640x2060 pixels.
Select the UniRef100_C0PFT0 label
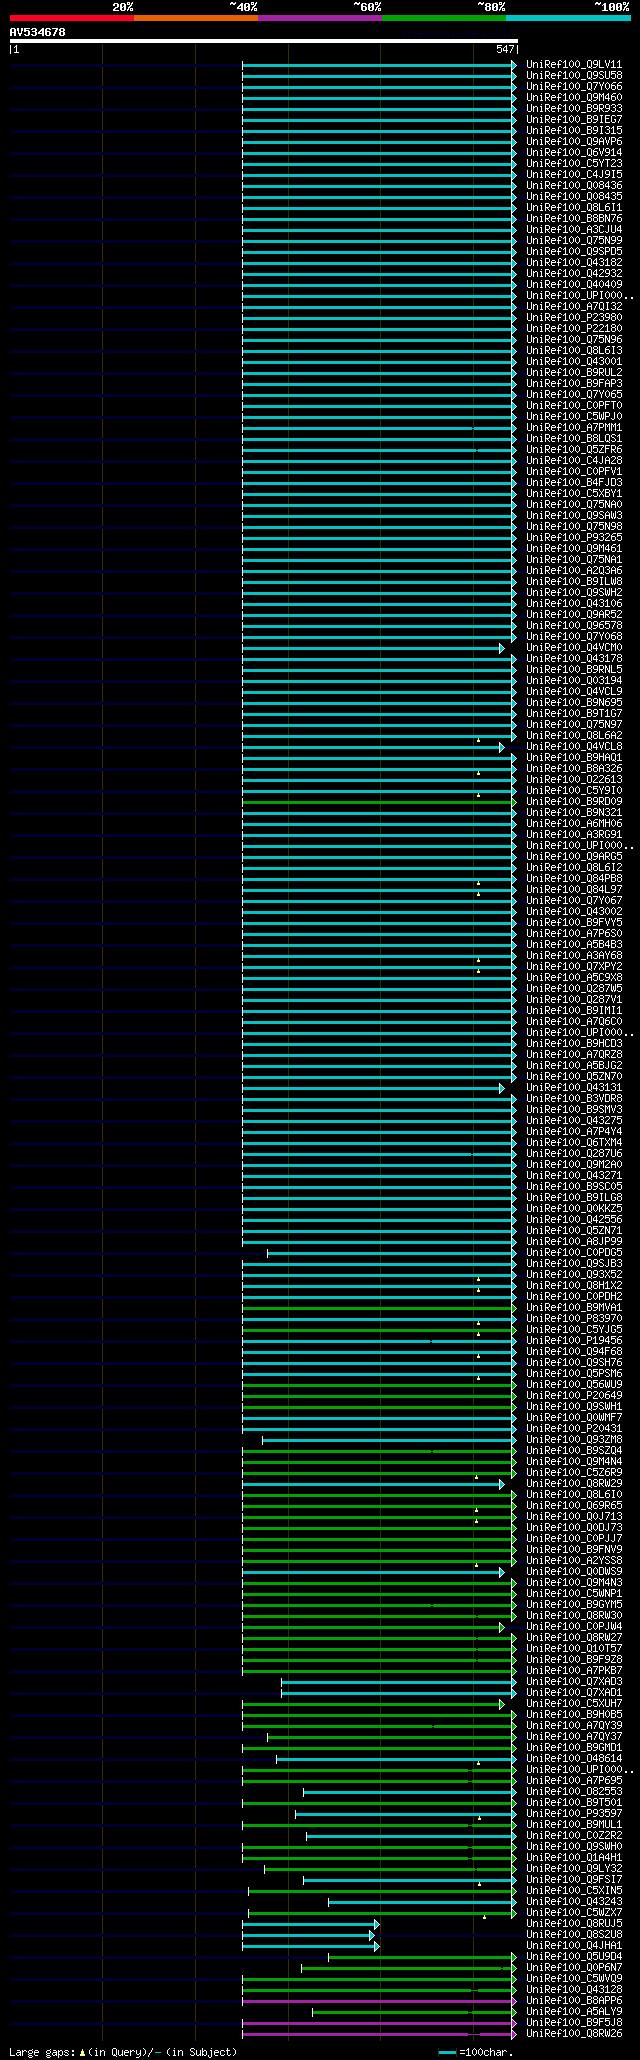click(574, 405)
